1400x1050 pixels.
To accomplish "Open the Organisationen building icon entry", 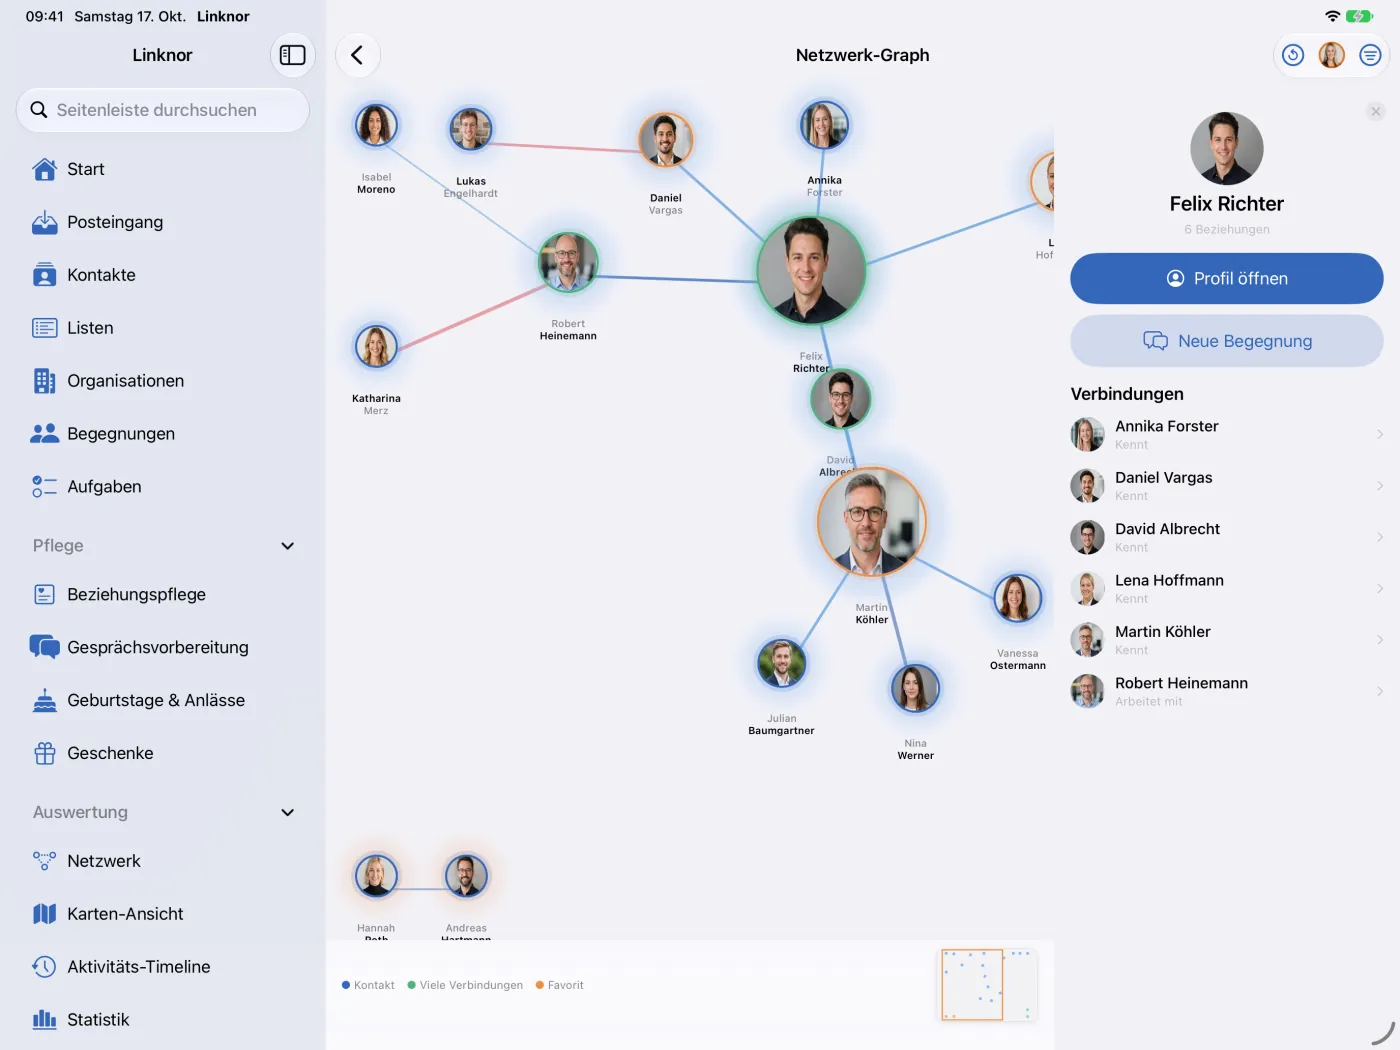I will tap(163, 381).
